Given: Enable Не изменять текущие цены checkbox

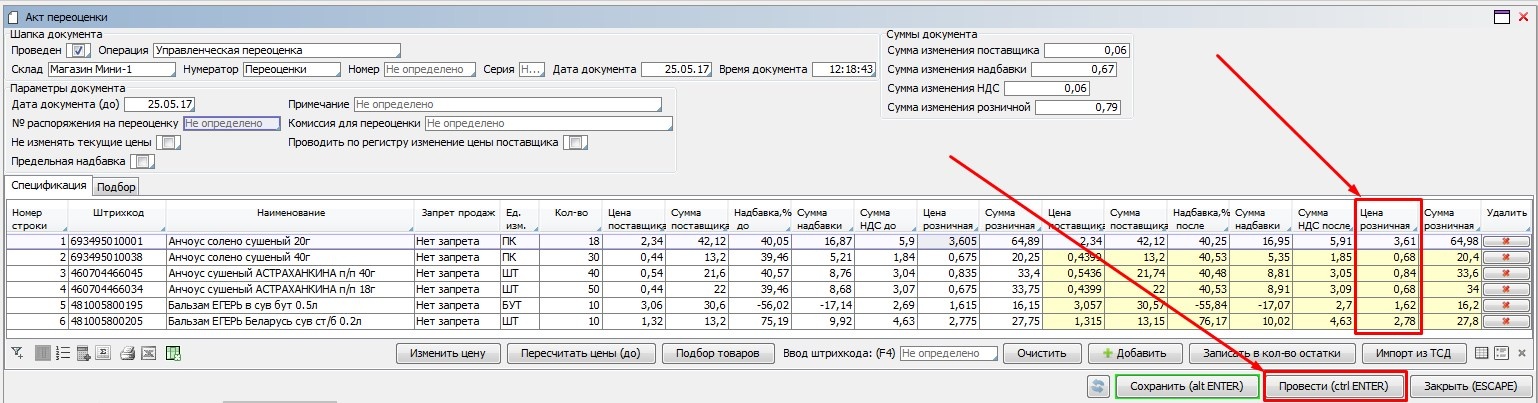Looking at the screenshot, I should pyautogui.click(x=170, y=143).
